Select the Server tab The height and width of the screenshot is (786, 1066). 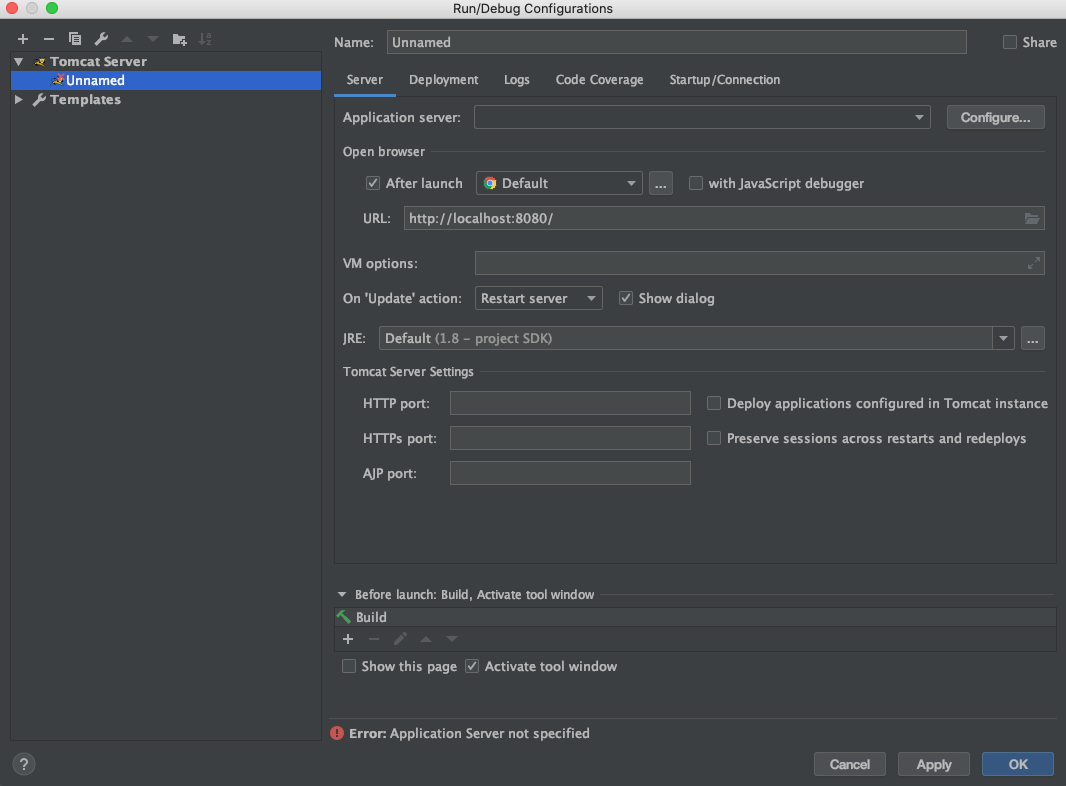point(364,80)
